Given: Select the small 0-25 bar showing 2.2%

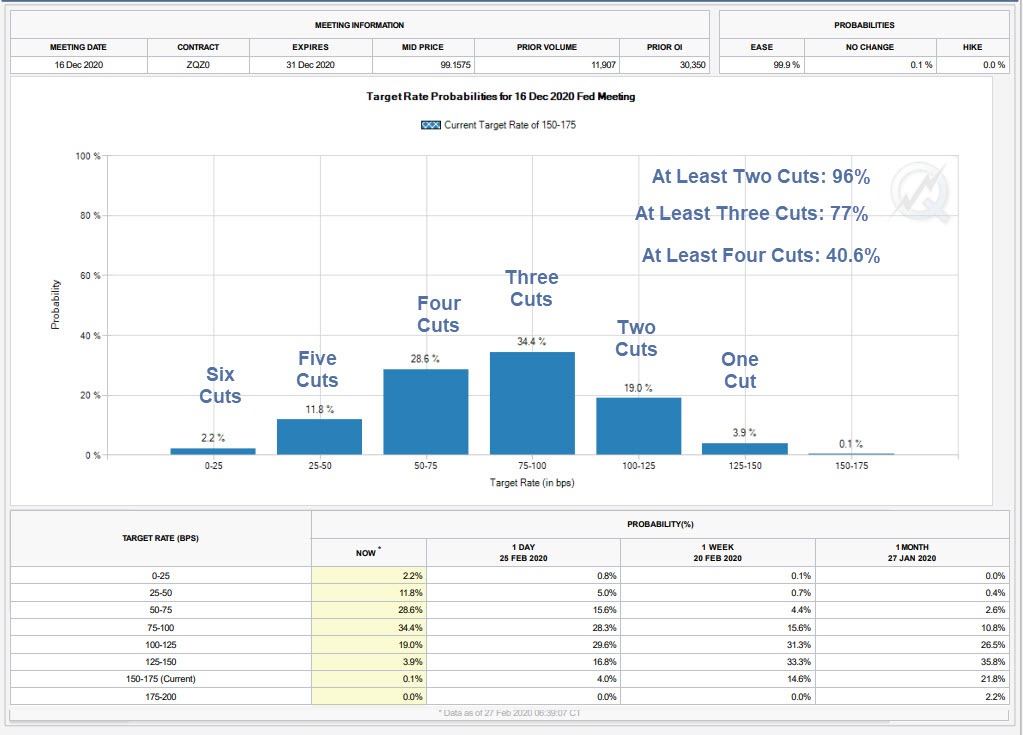Looking at the screenshot, I should (213, 451).
